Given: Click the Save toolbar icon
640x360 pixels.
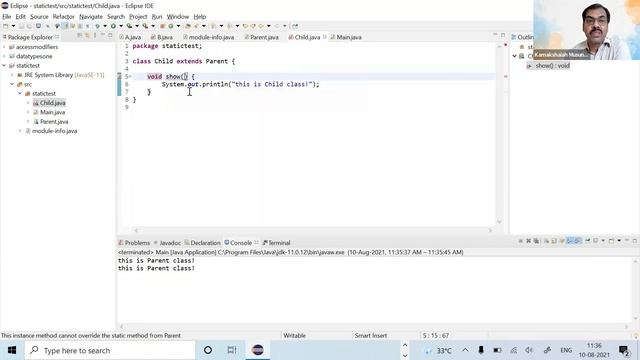Looking at the screenshot, I should [x=21, y=26].
